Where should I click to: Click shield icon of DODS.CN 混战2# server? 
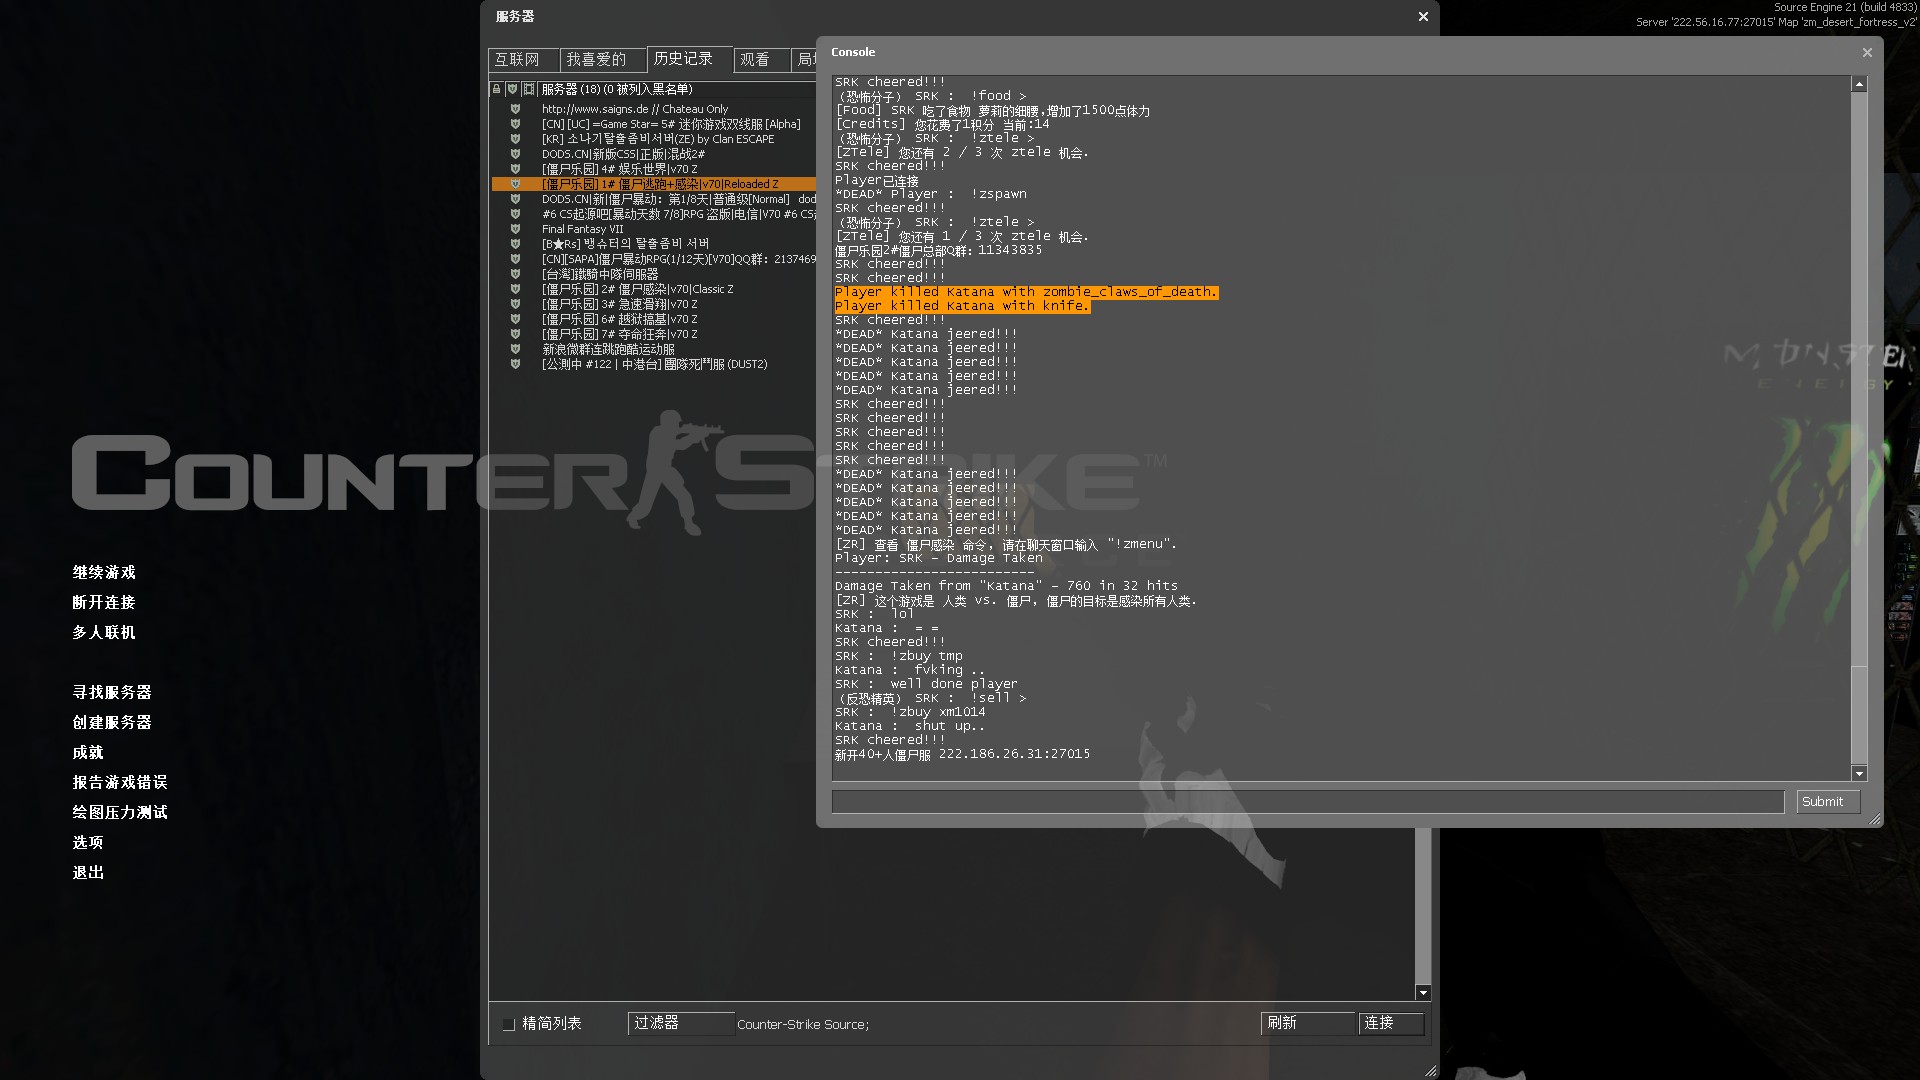tap(515, 154)
